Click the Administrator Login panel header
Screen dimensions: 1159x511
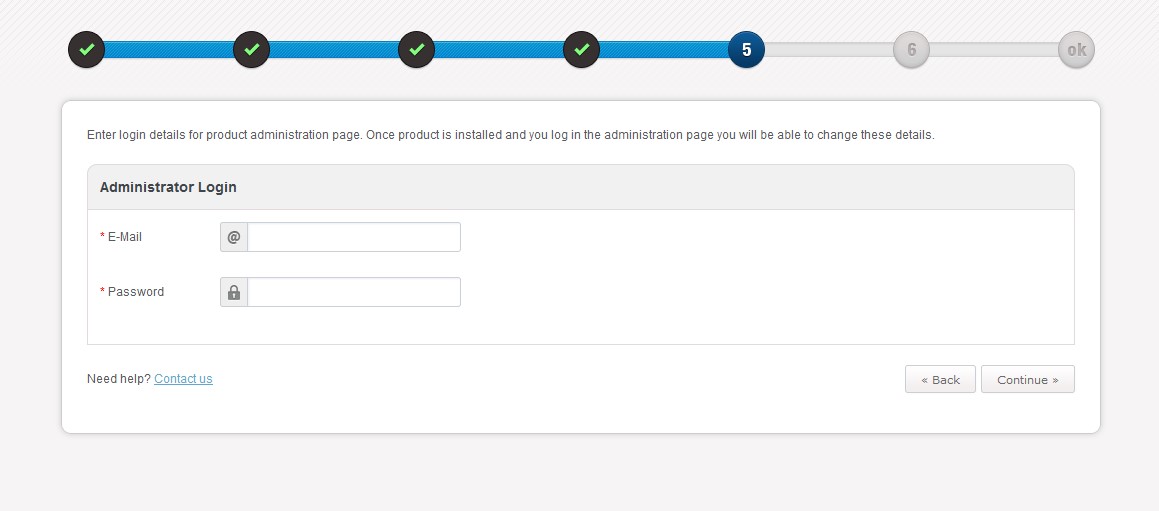168,187
